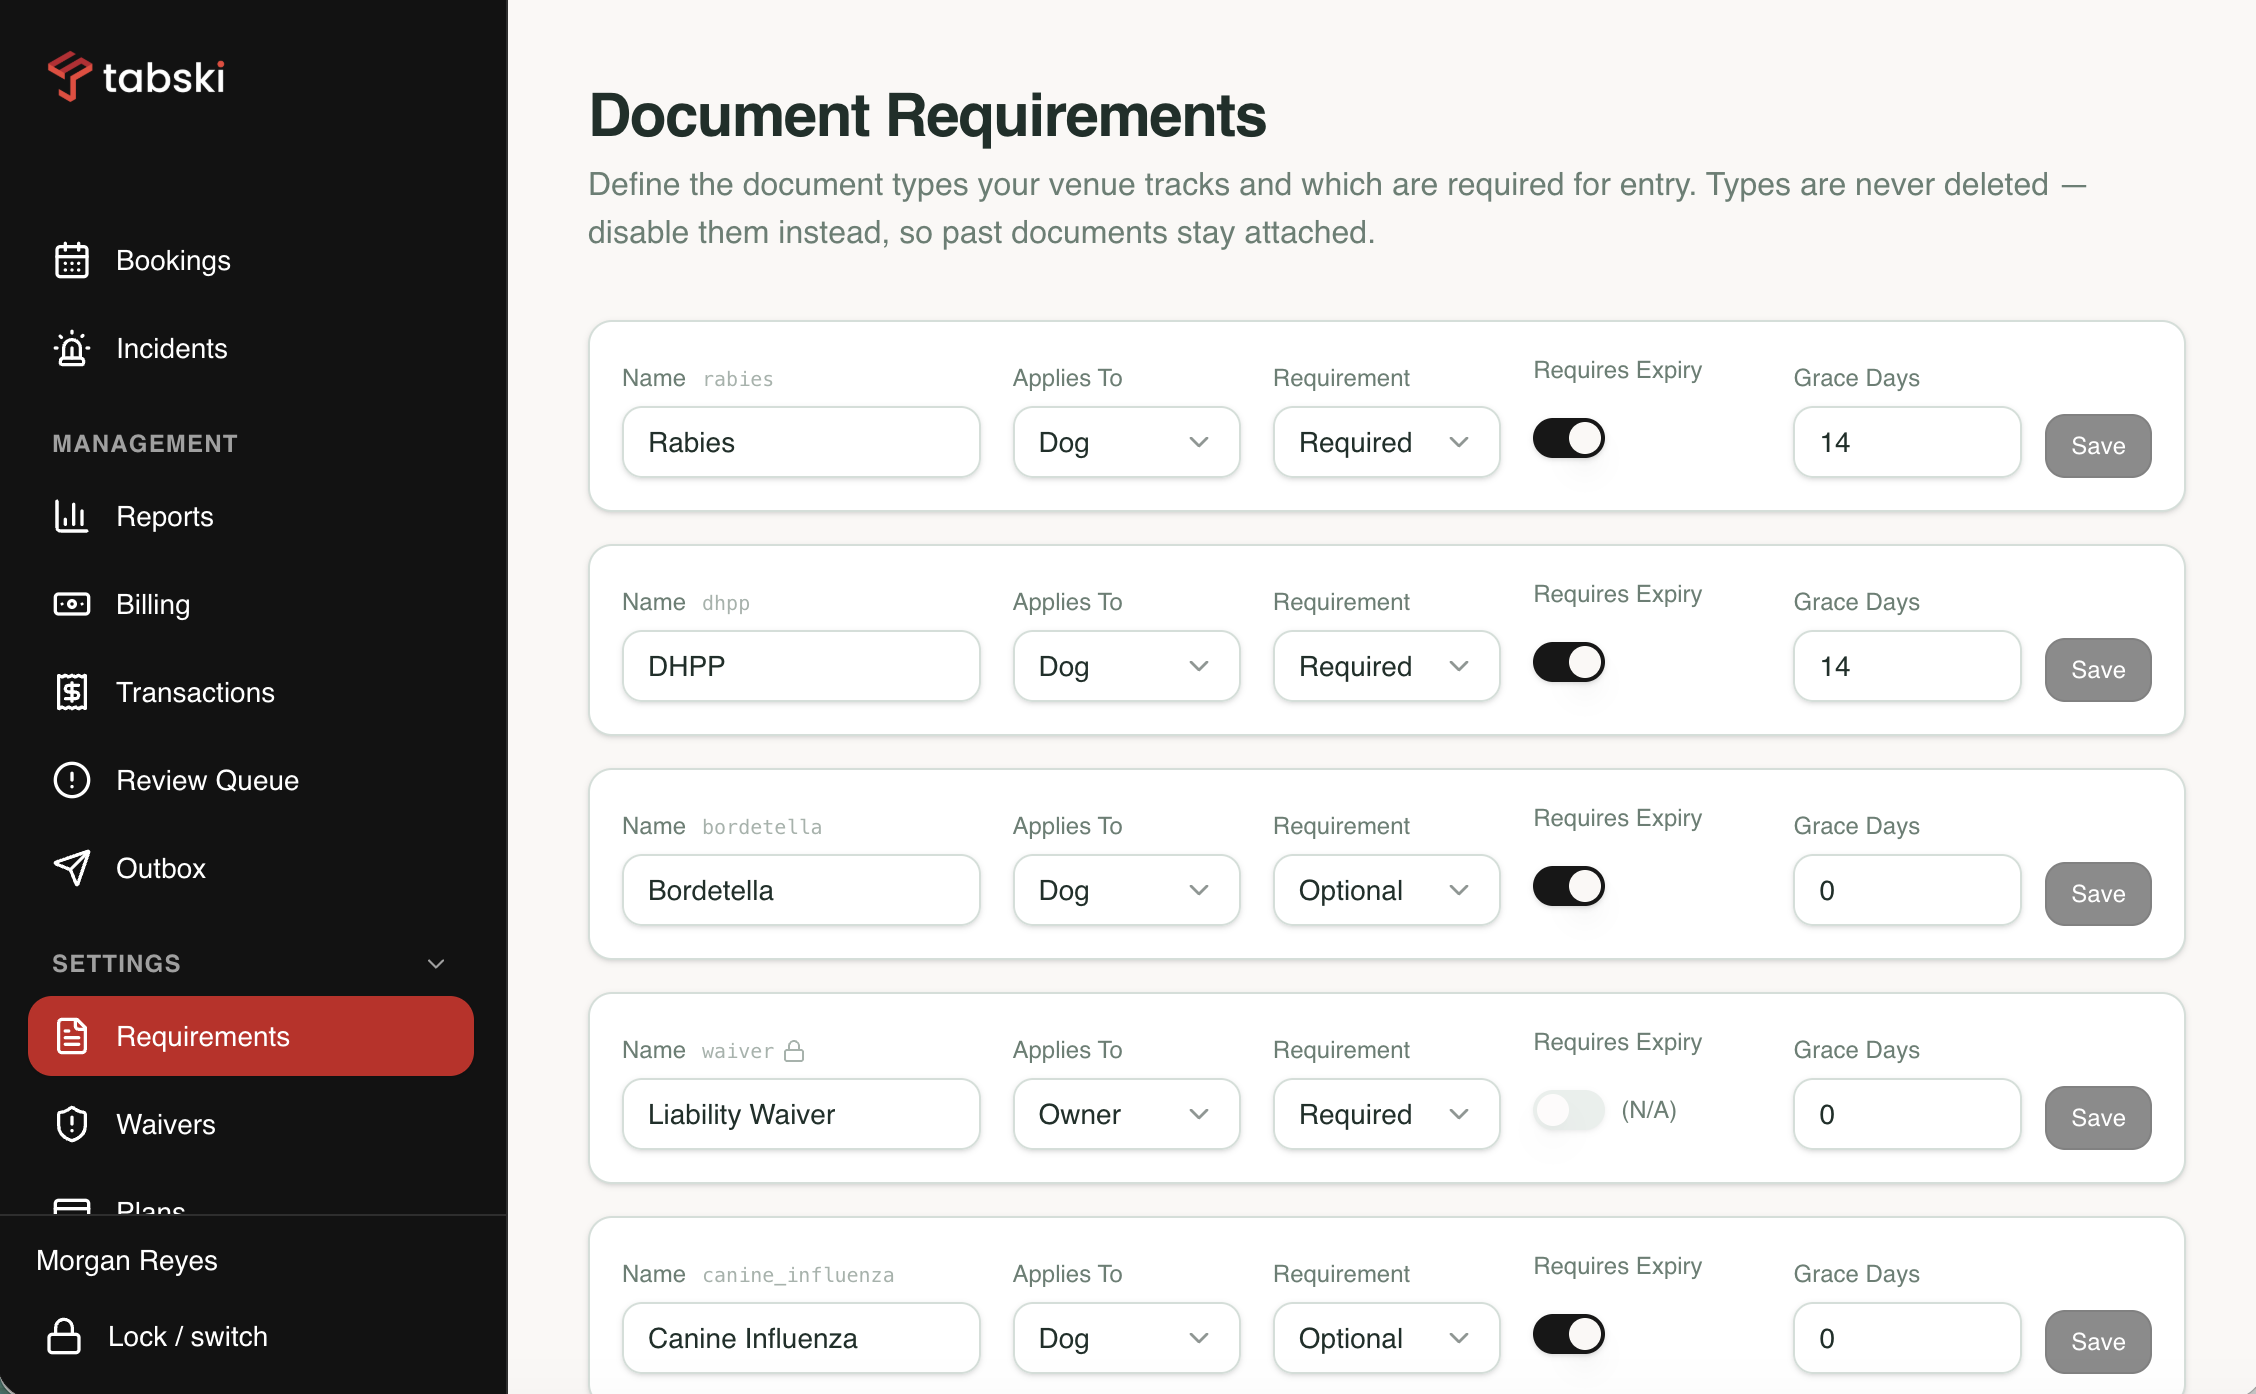
Task: Focus Grace Days field for DHPP
Action: pos(1907,666)
